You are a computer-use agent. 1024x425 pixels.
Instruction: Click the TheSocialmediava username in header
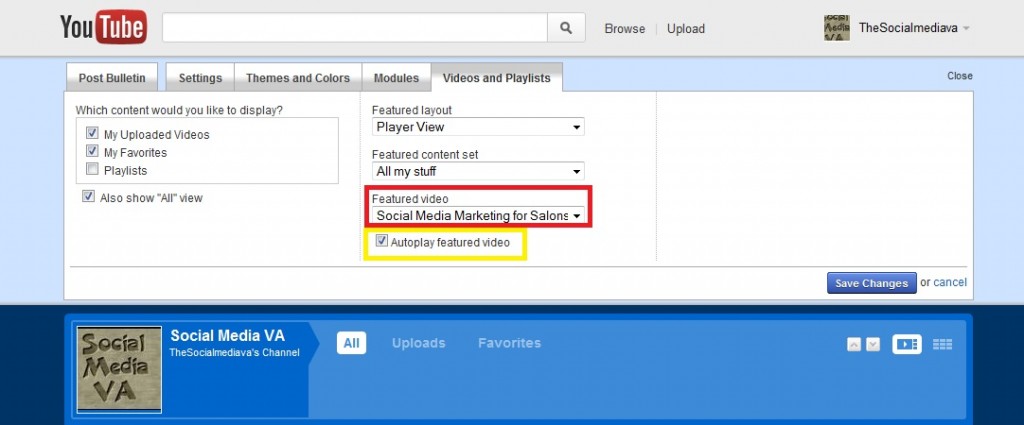tap(908, 28)
